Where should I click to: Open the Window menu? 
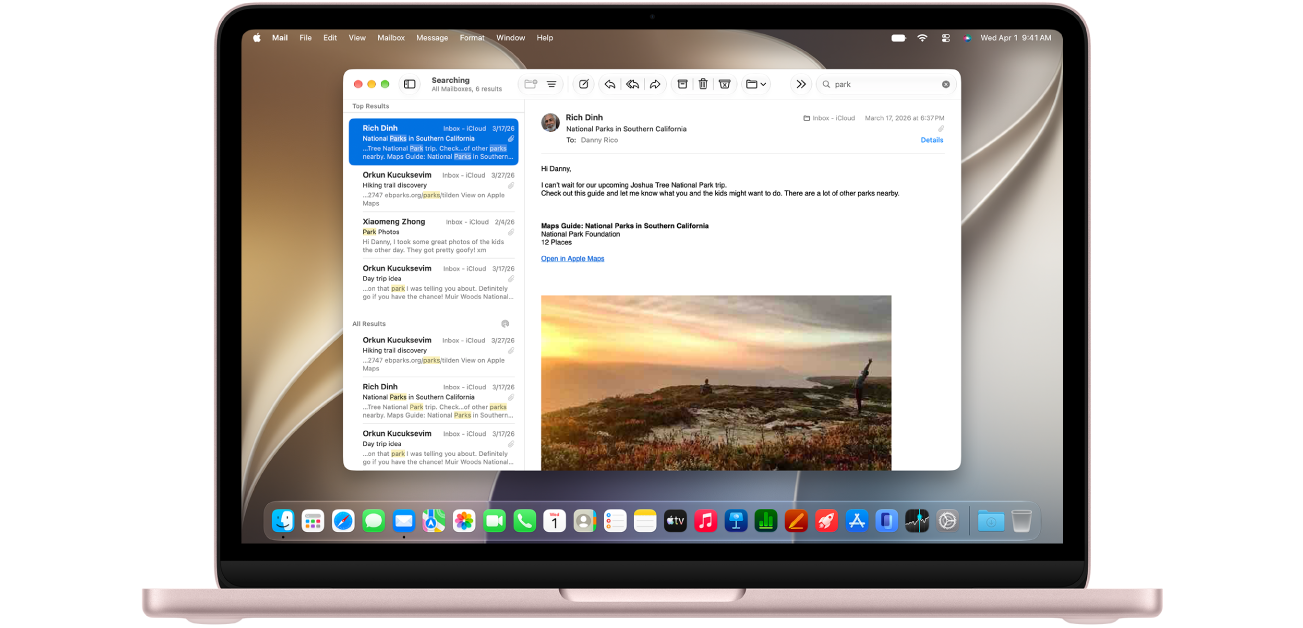(x=510, y=38)
